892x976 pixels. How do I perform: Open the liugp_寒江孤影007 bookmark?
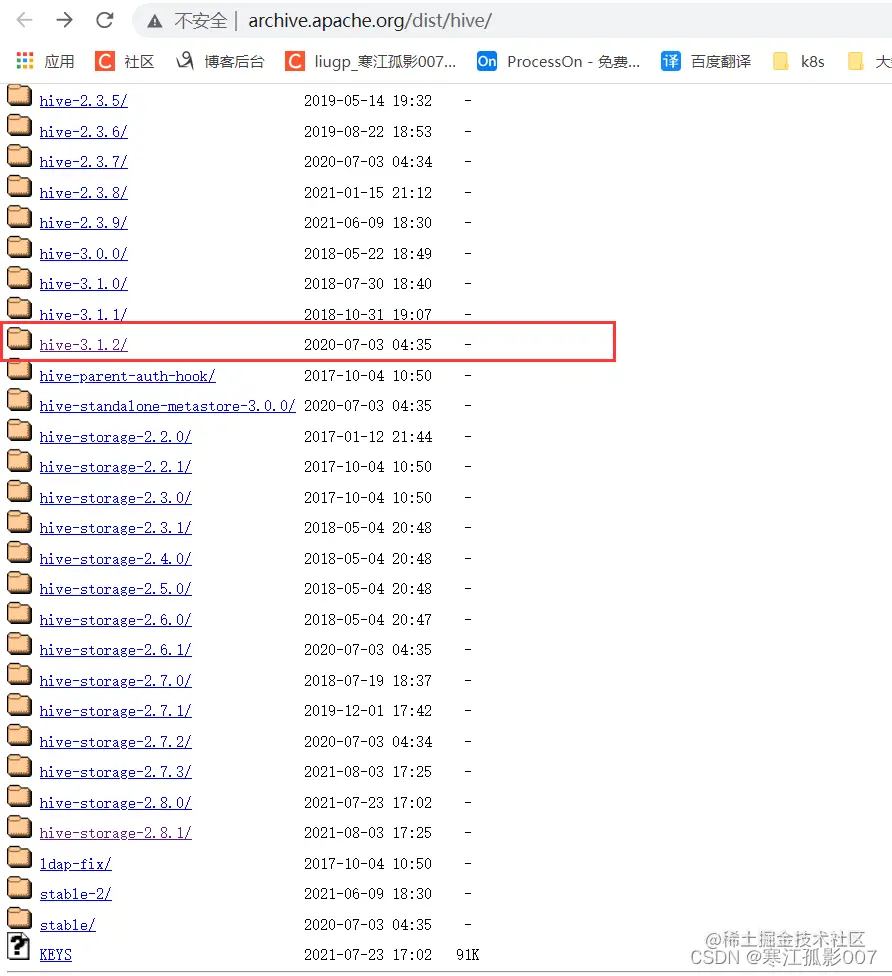[x=370, y=61]
